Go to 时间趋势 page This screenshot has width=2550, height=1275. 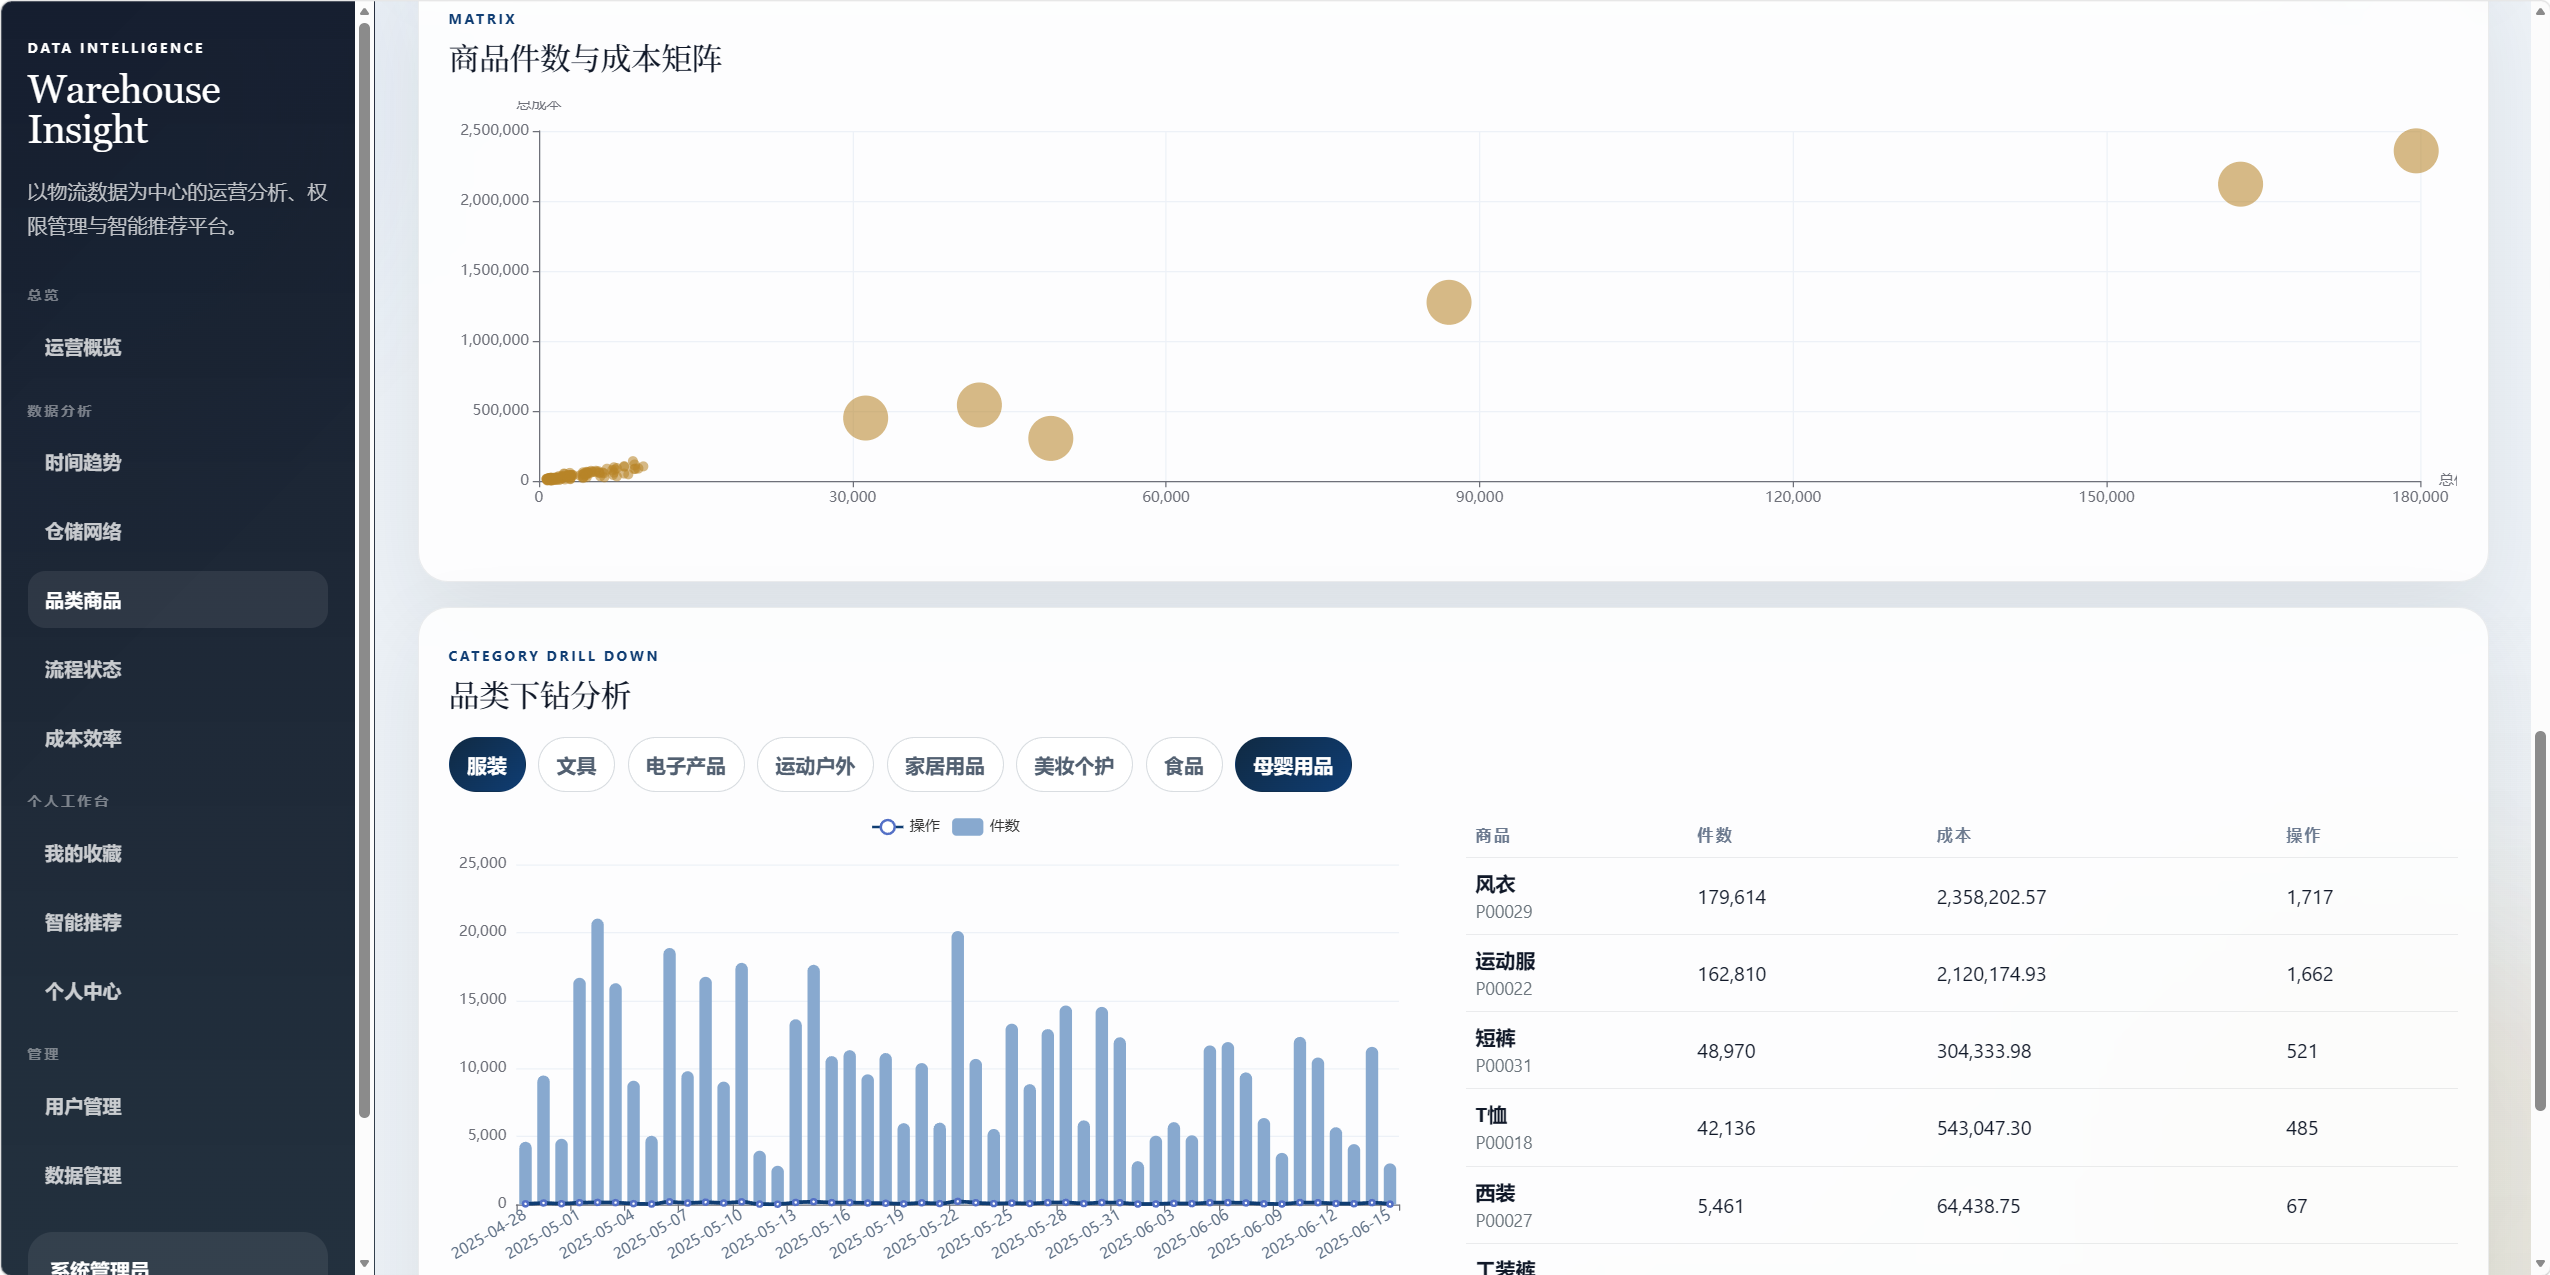click(83, 463)
